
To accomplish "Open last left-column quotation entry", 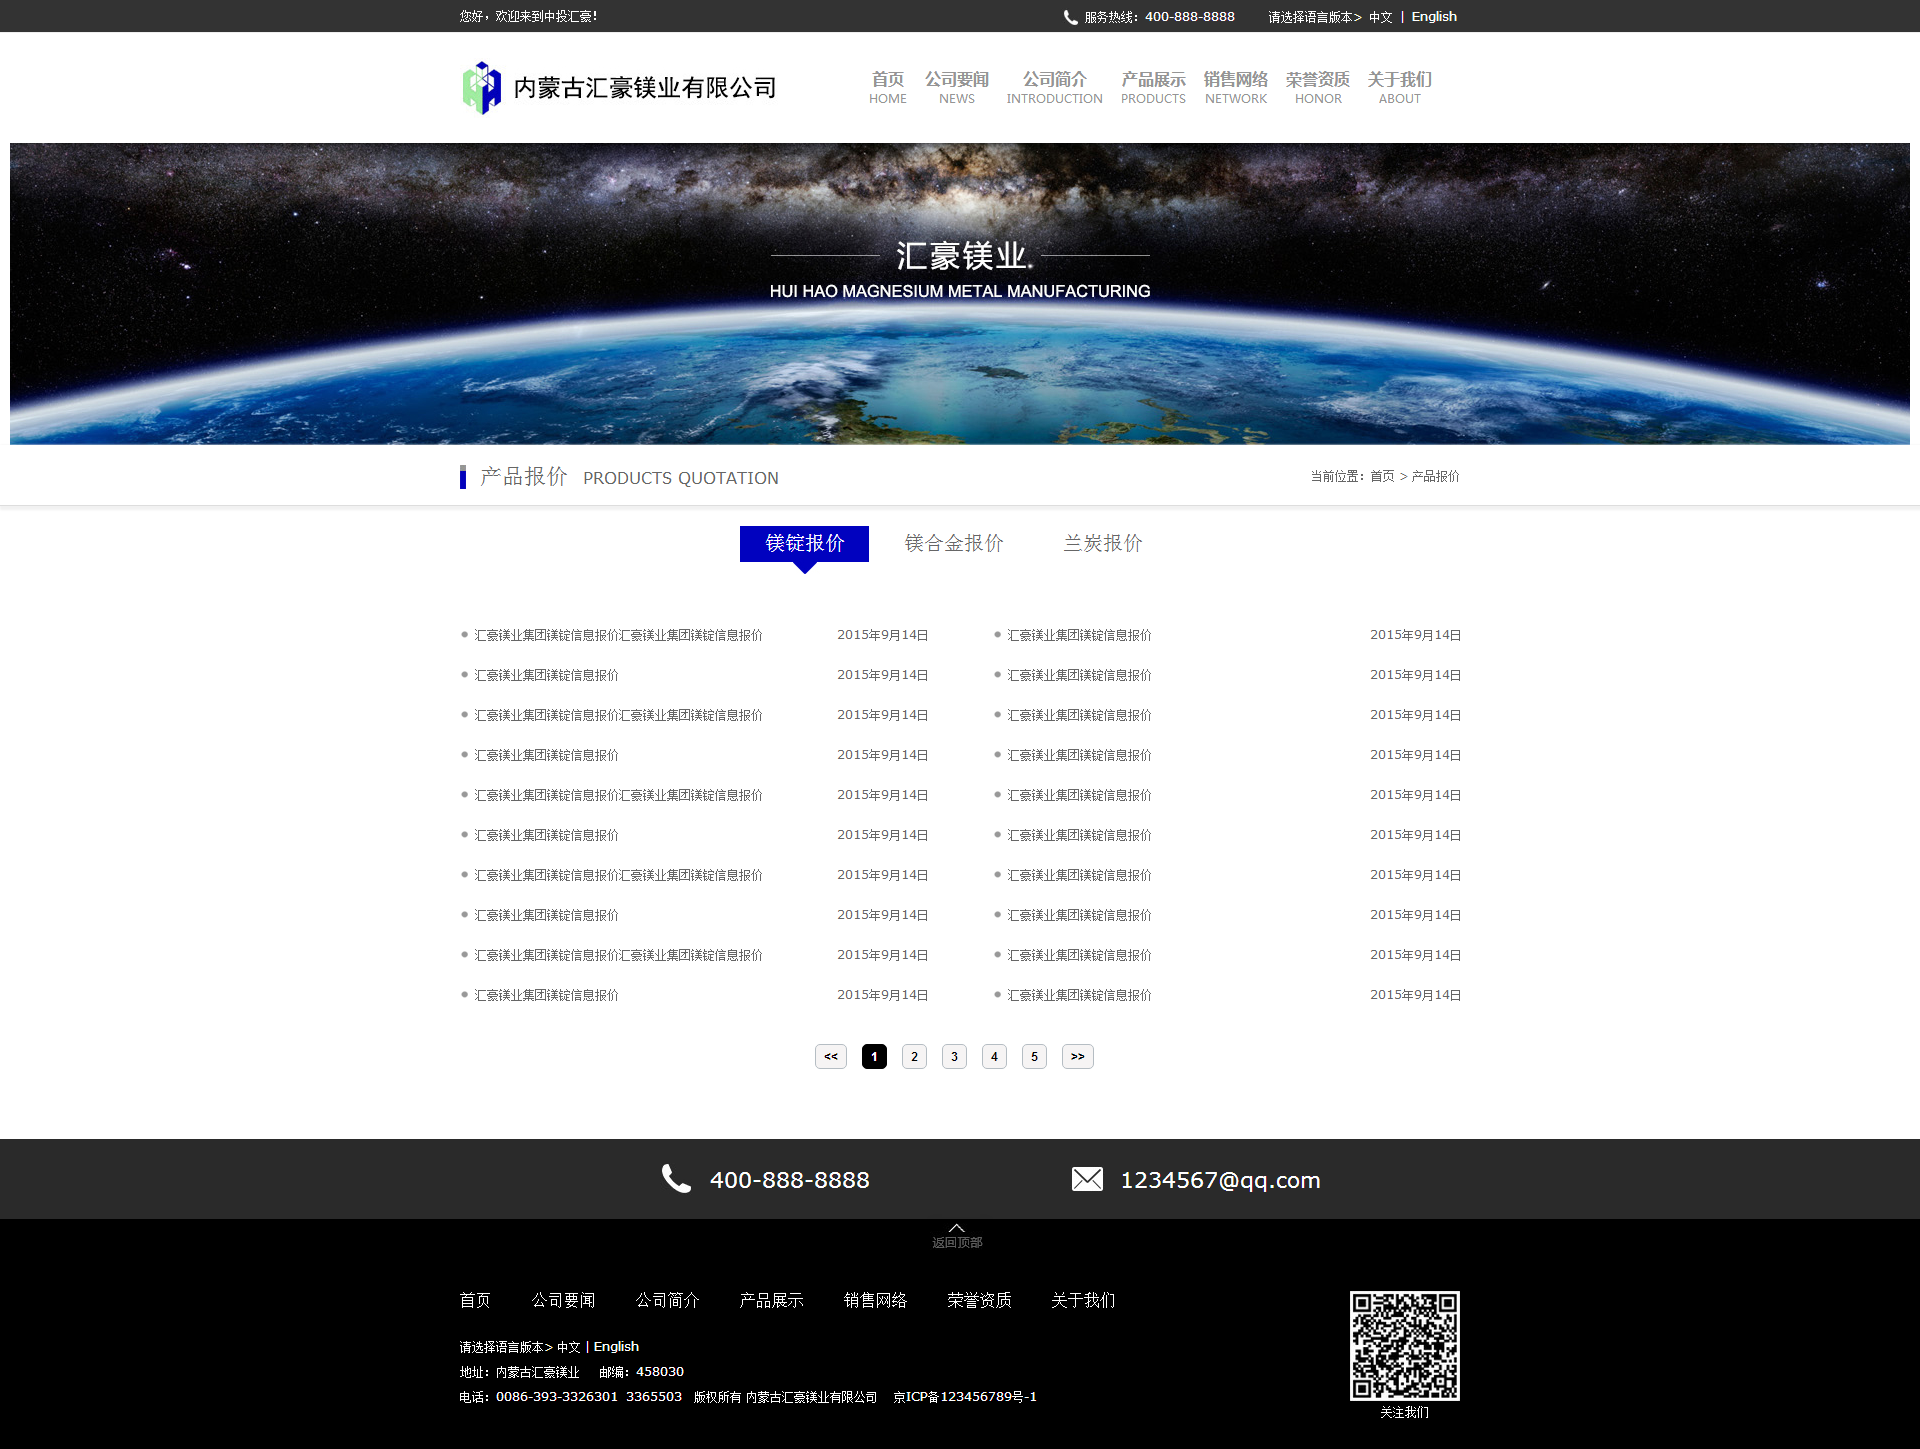I will coord(546,995).
